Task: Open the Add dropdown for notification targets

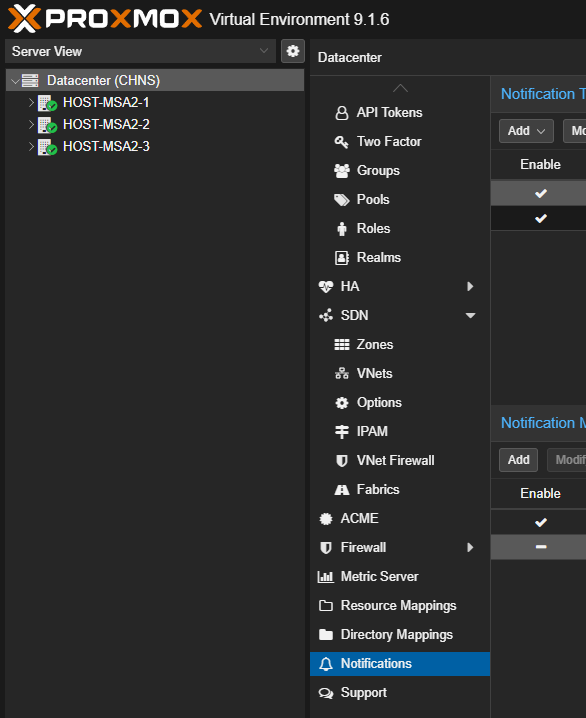Action: point(526,131)
